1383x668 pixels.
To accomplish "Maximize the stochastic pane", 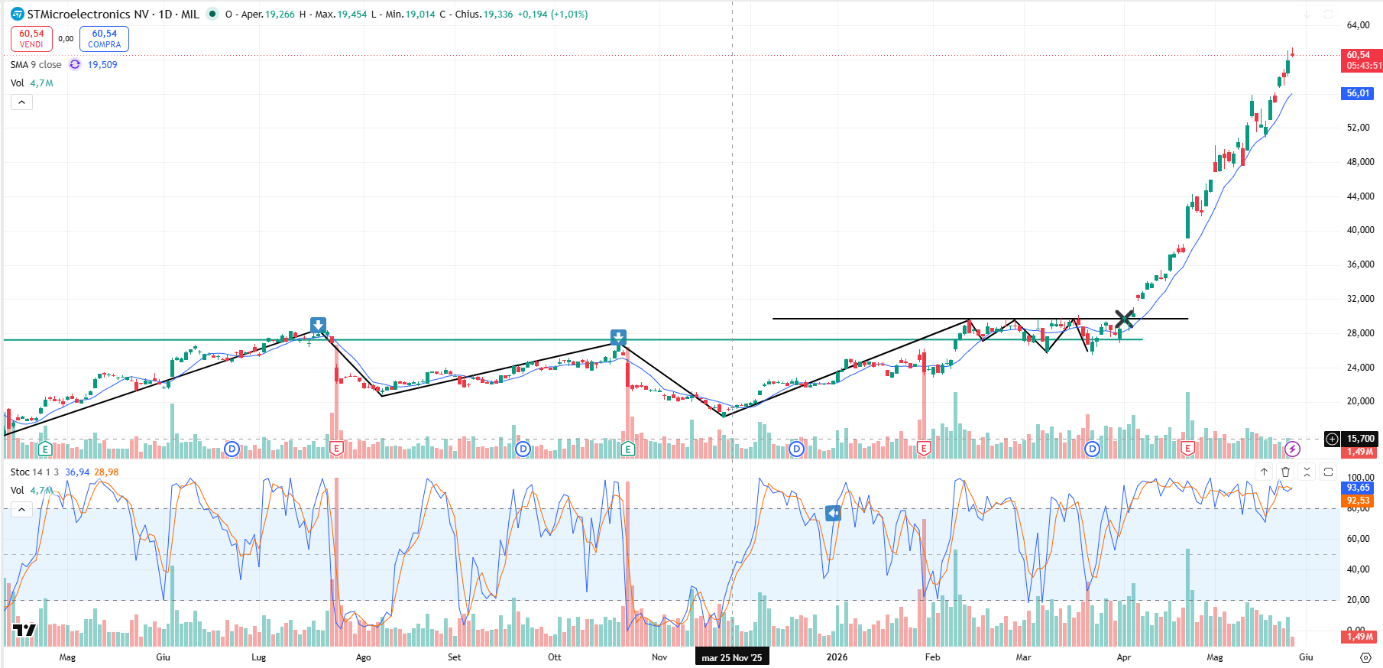I will click(1327, 472).
